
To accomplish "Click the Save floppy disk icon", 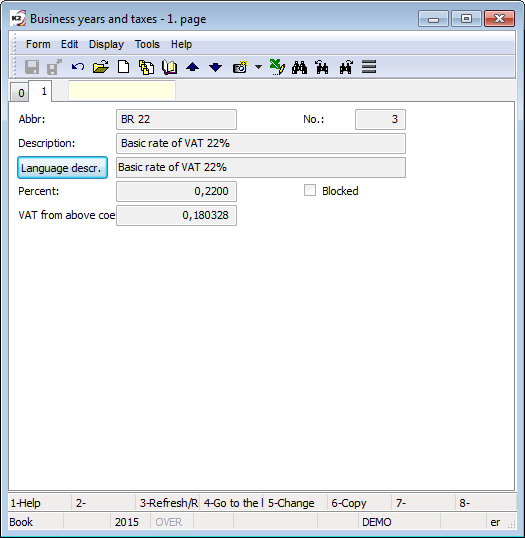I will tap(32, 67).
